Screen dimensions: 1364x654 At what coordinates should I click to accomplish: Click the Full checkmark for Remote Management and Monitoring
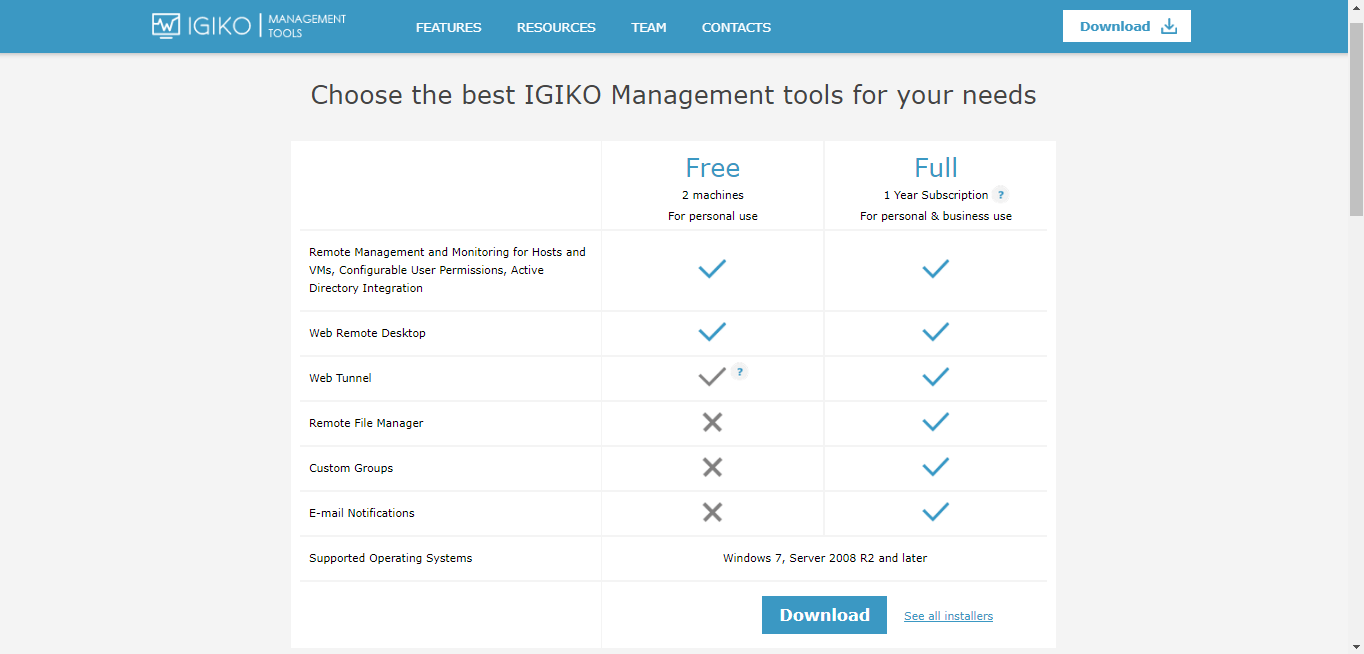coord(935,269)
